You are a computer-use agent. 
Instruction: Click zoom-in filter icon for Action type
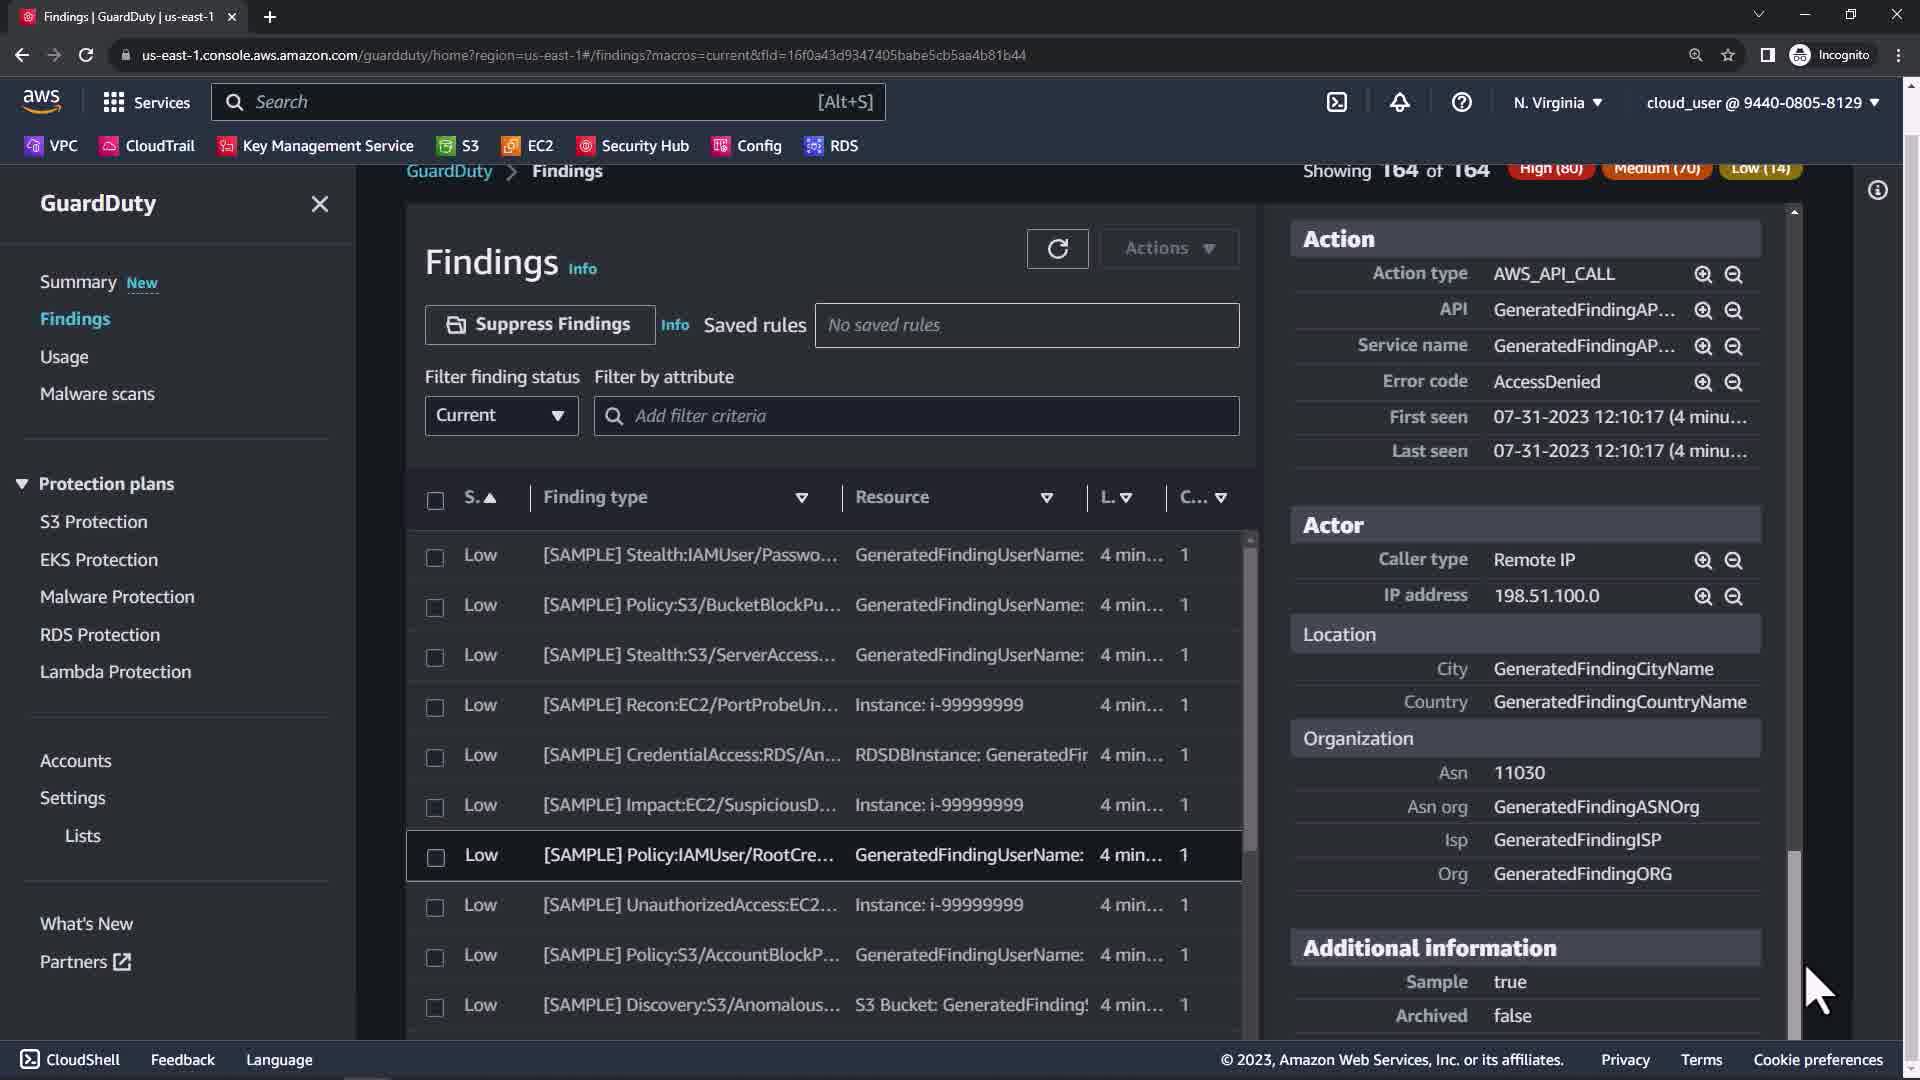tap(1703, 274)
